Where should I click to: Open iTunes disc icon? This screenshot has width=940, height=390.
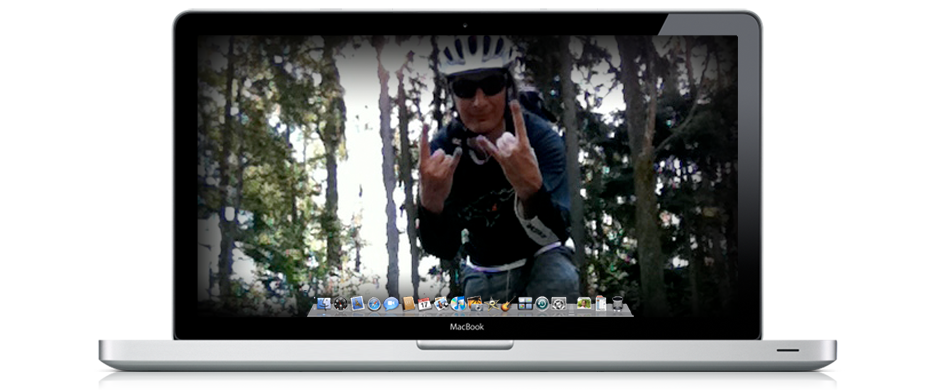pos(459,304)
